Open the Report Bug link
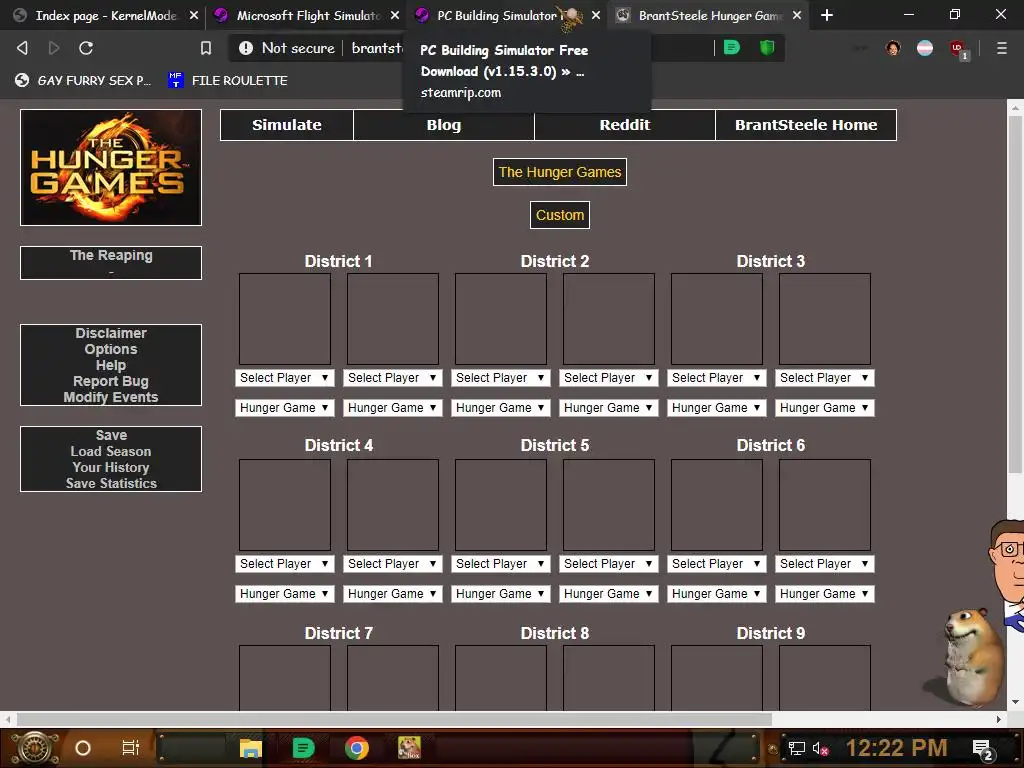The height and width of the screenshot is (768, 1024). [111, 381]
